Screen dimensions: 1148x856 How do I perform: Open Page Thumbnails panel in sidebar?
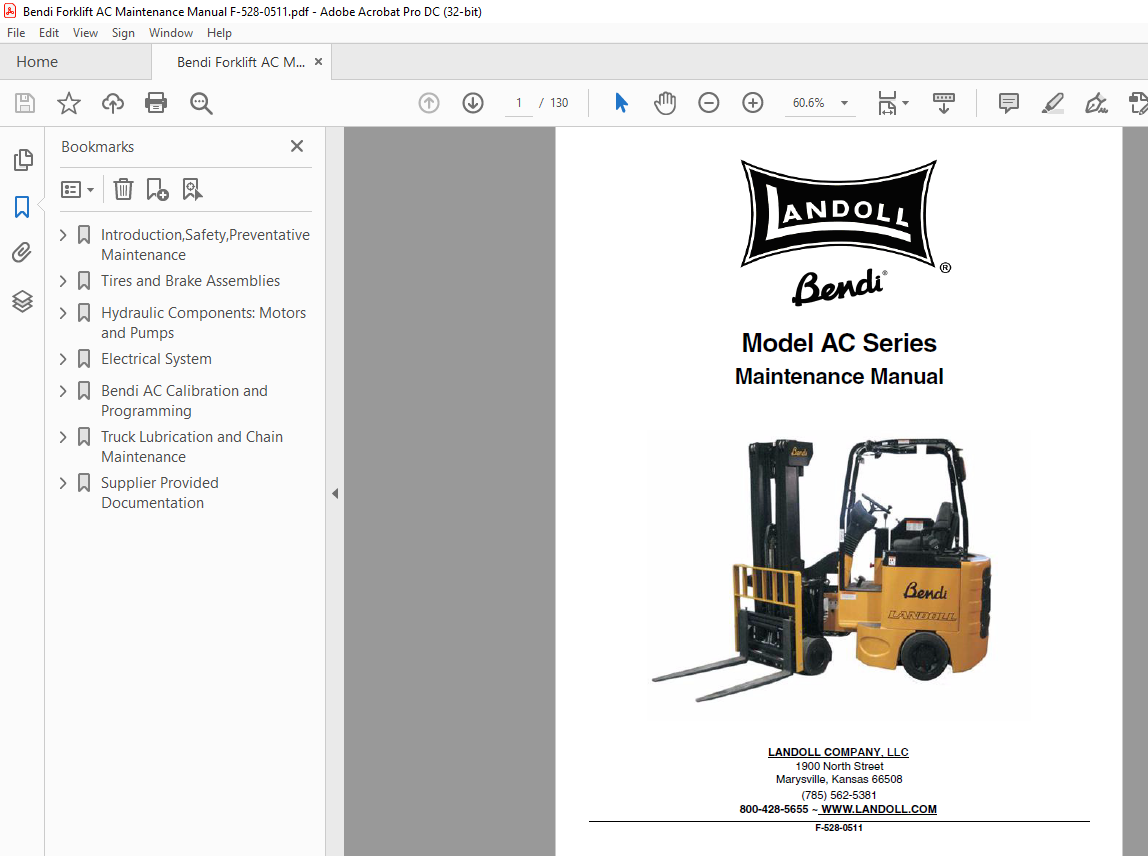pos(23,160)
